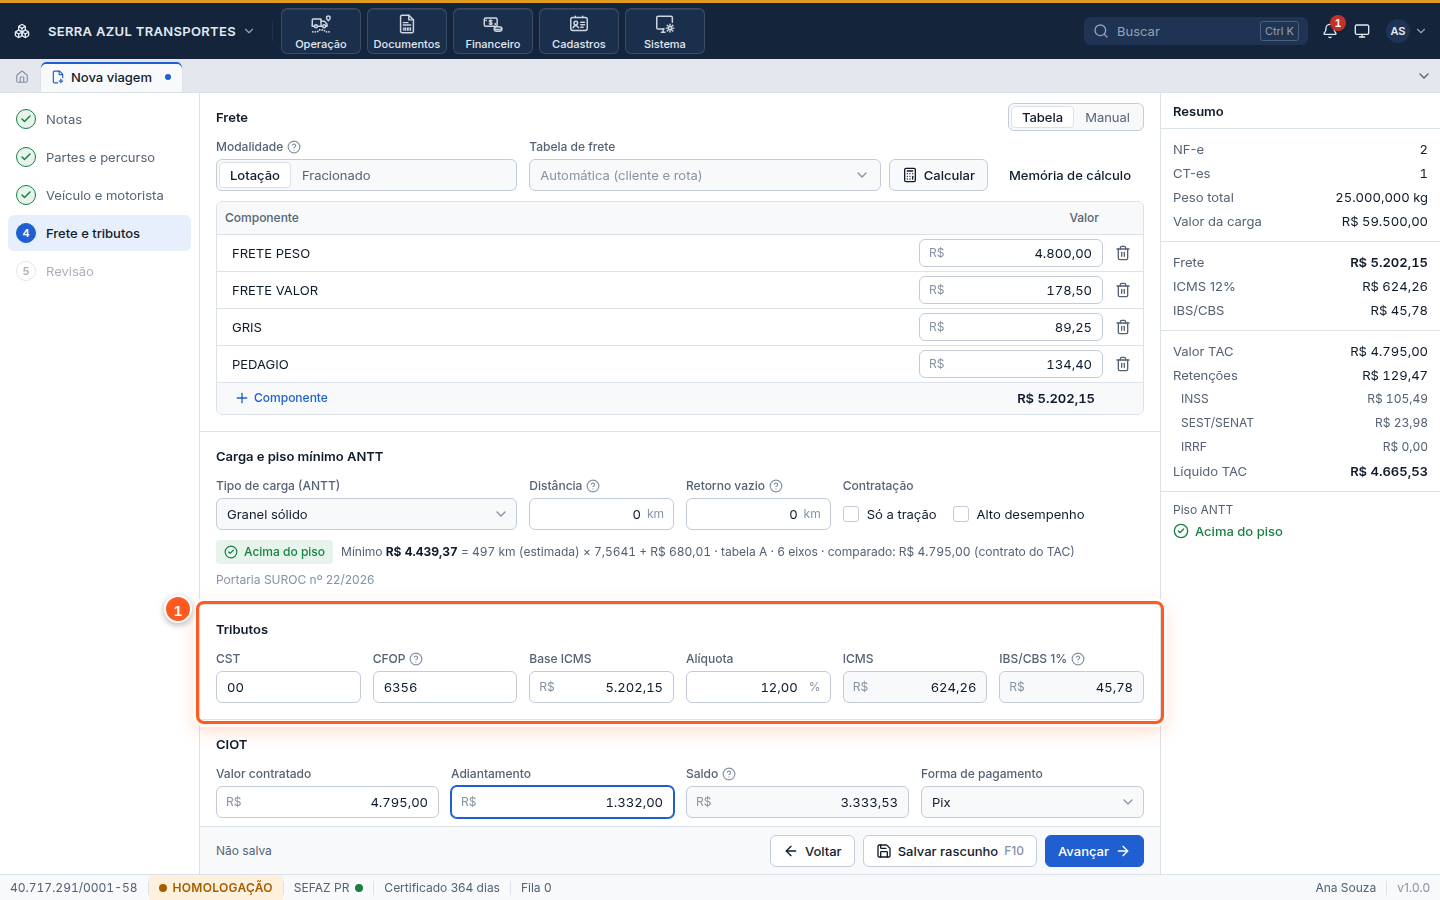Select Lotação modality

(255, 175)
